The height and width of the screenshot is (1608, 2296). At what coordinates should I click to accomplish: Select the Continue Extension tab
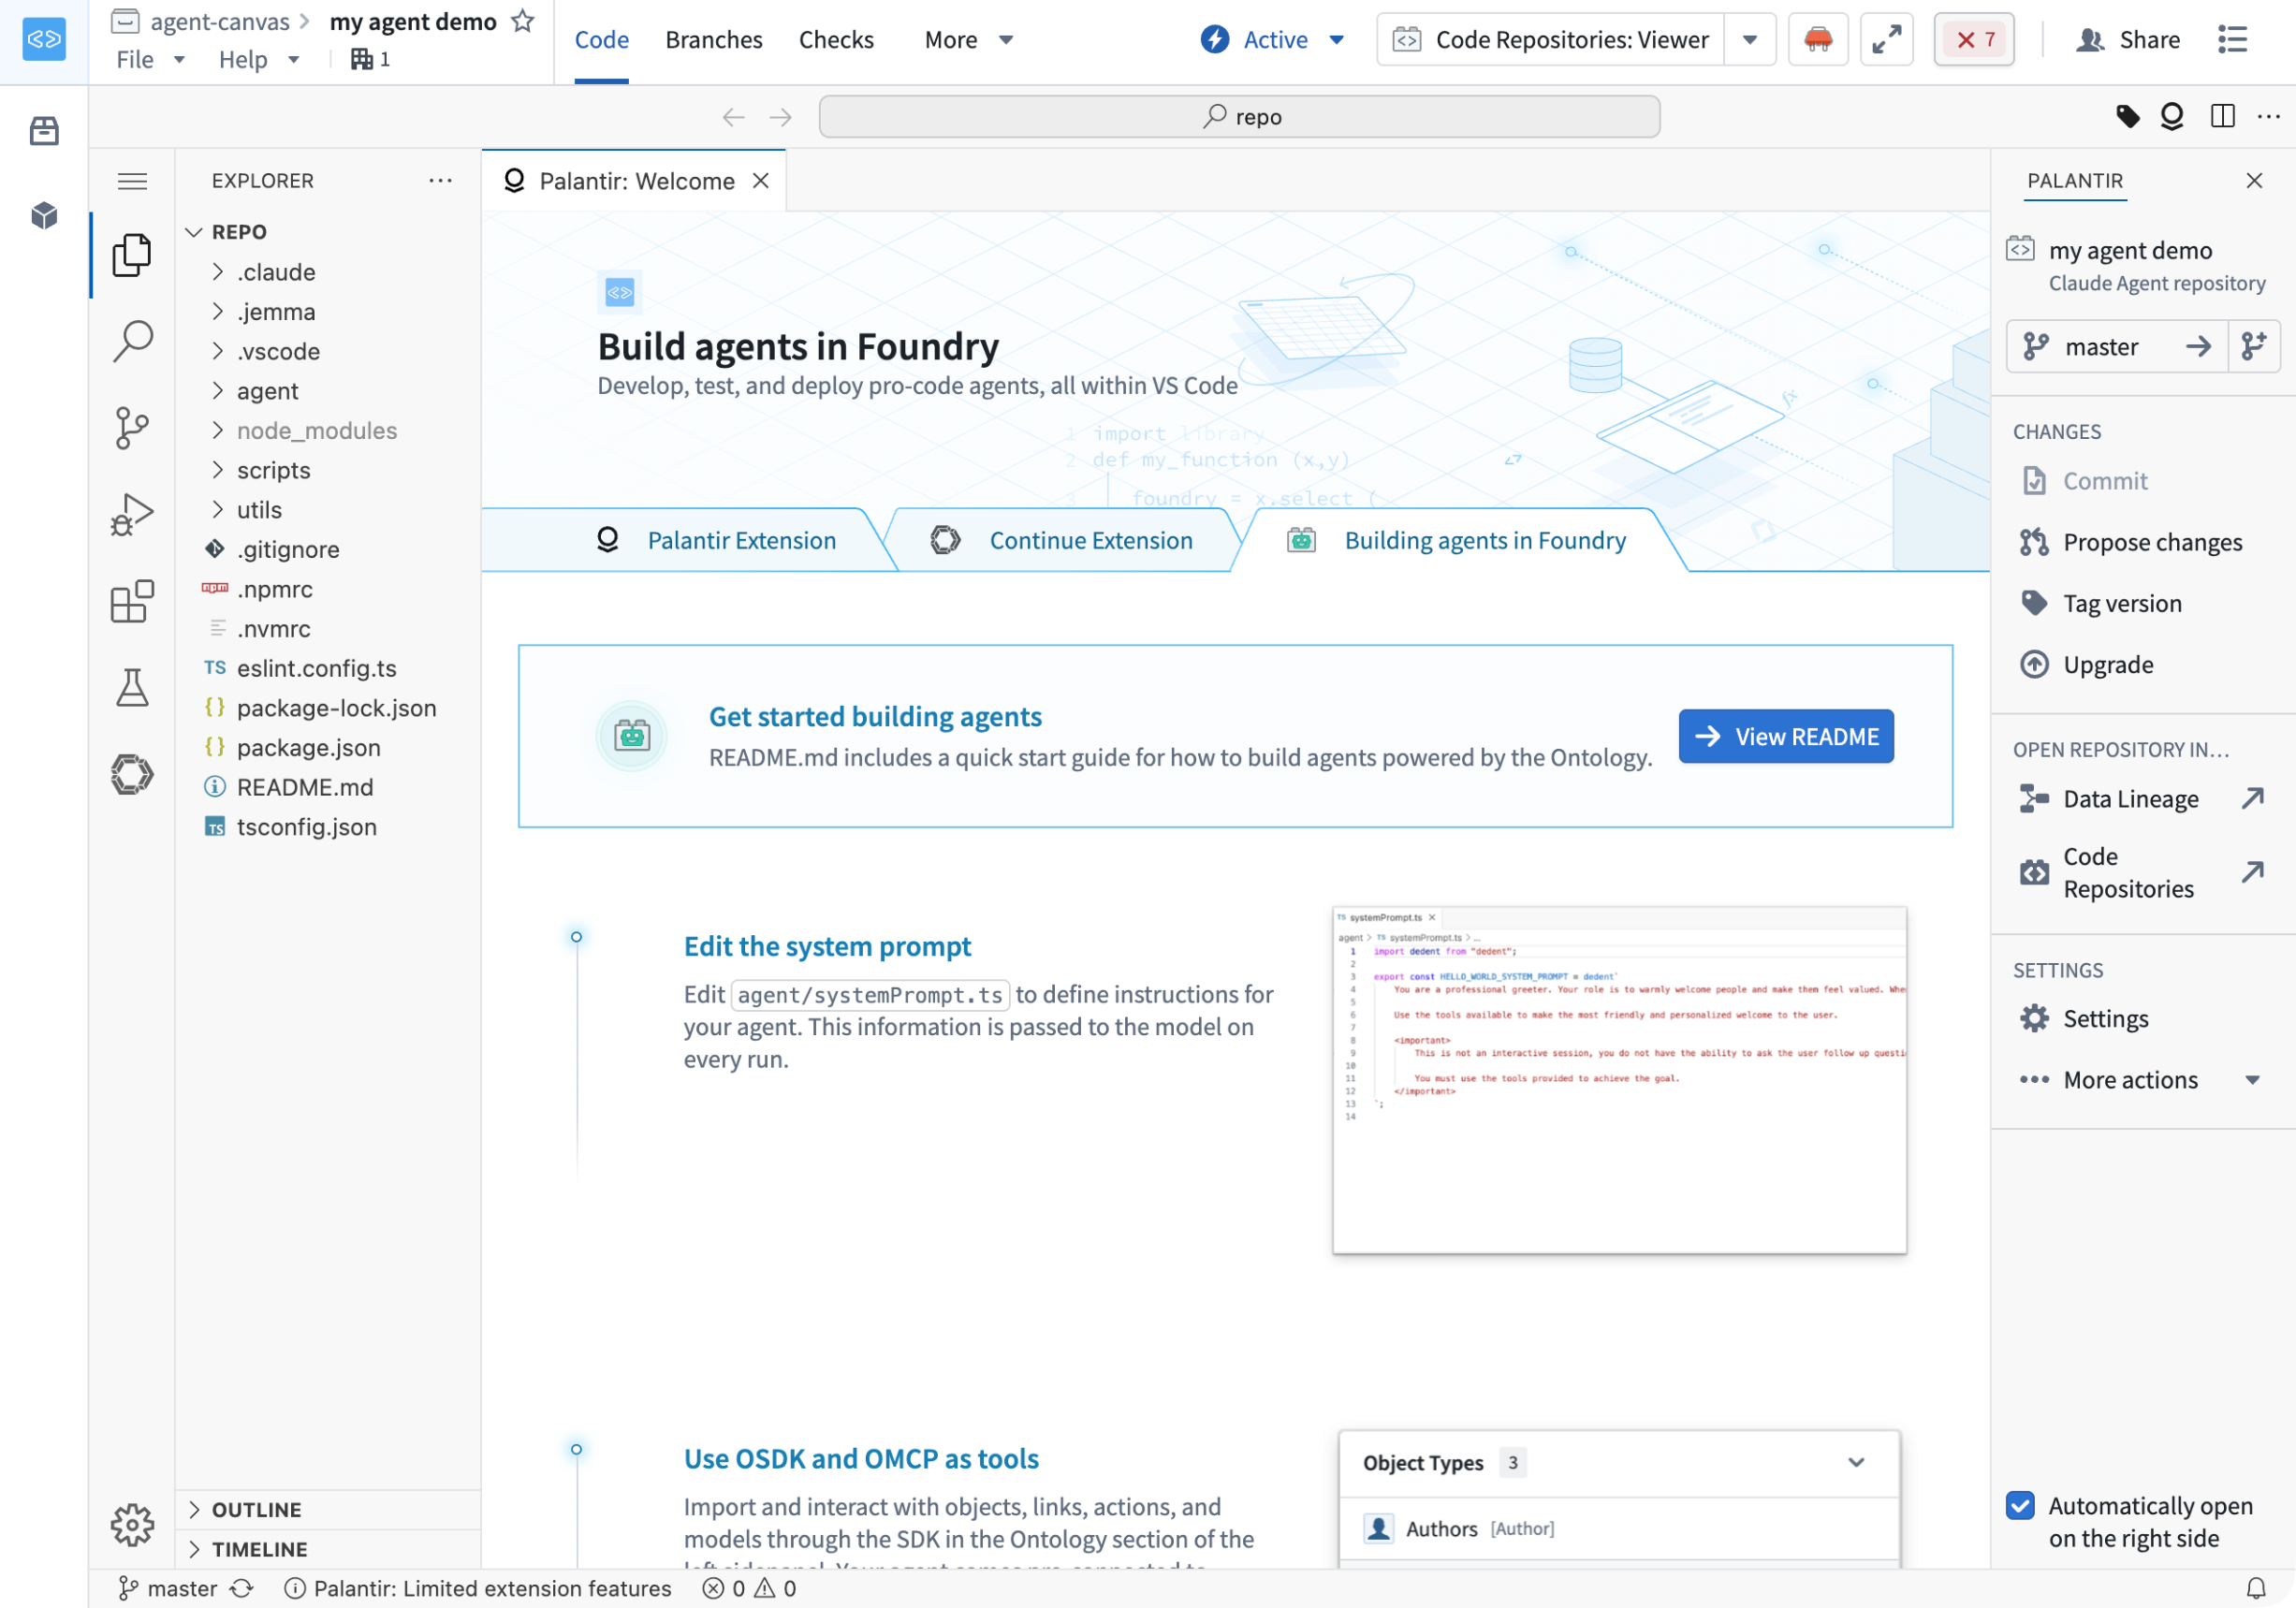click(1063, 540)
